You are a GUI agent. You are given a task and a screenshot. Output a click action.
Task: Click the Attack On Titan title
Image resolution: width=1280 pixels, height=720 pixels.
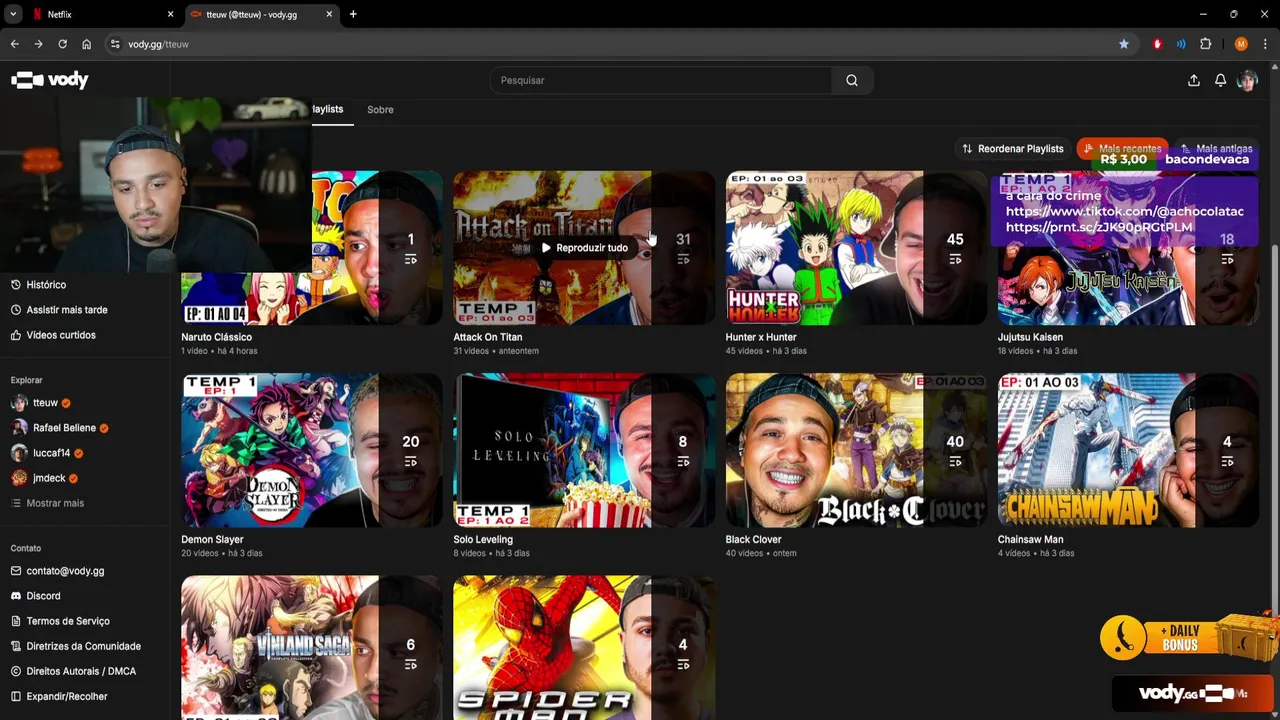[x=488, y=337]
